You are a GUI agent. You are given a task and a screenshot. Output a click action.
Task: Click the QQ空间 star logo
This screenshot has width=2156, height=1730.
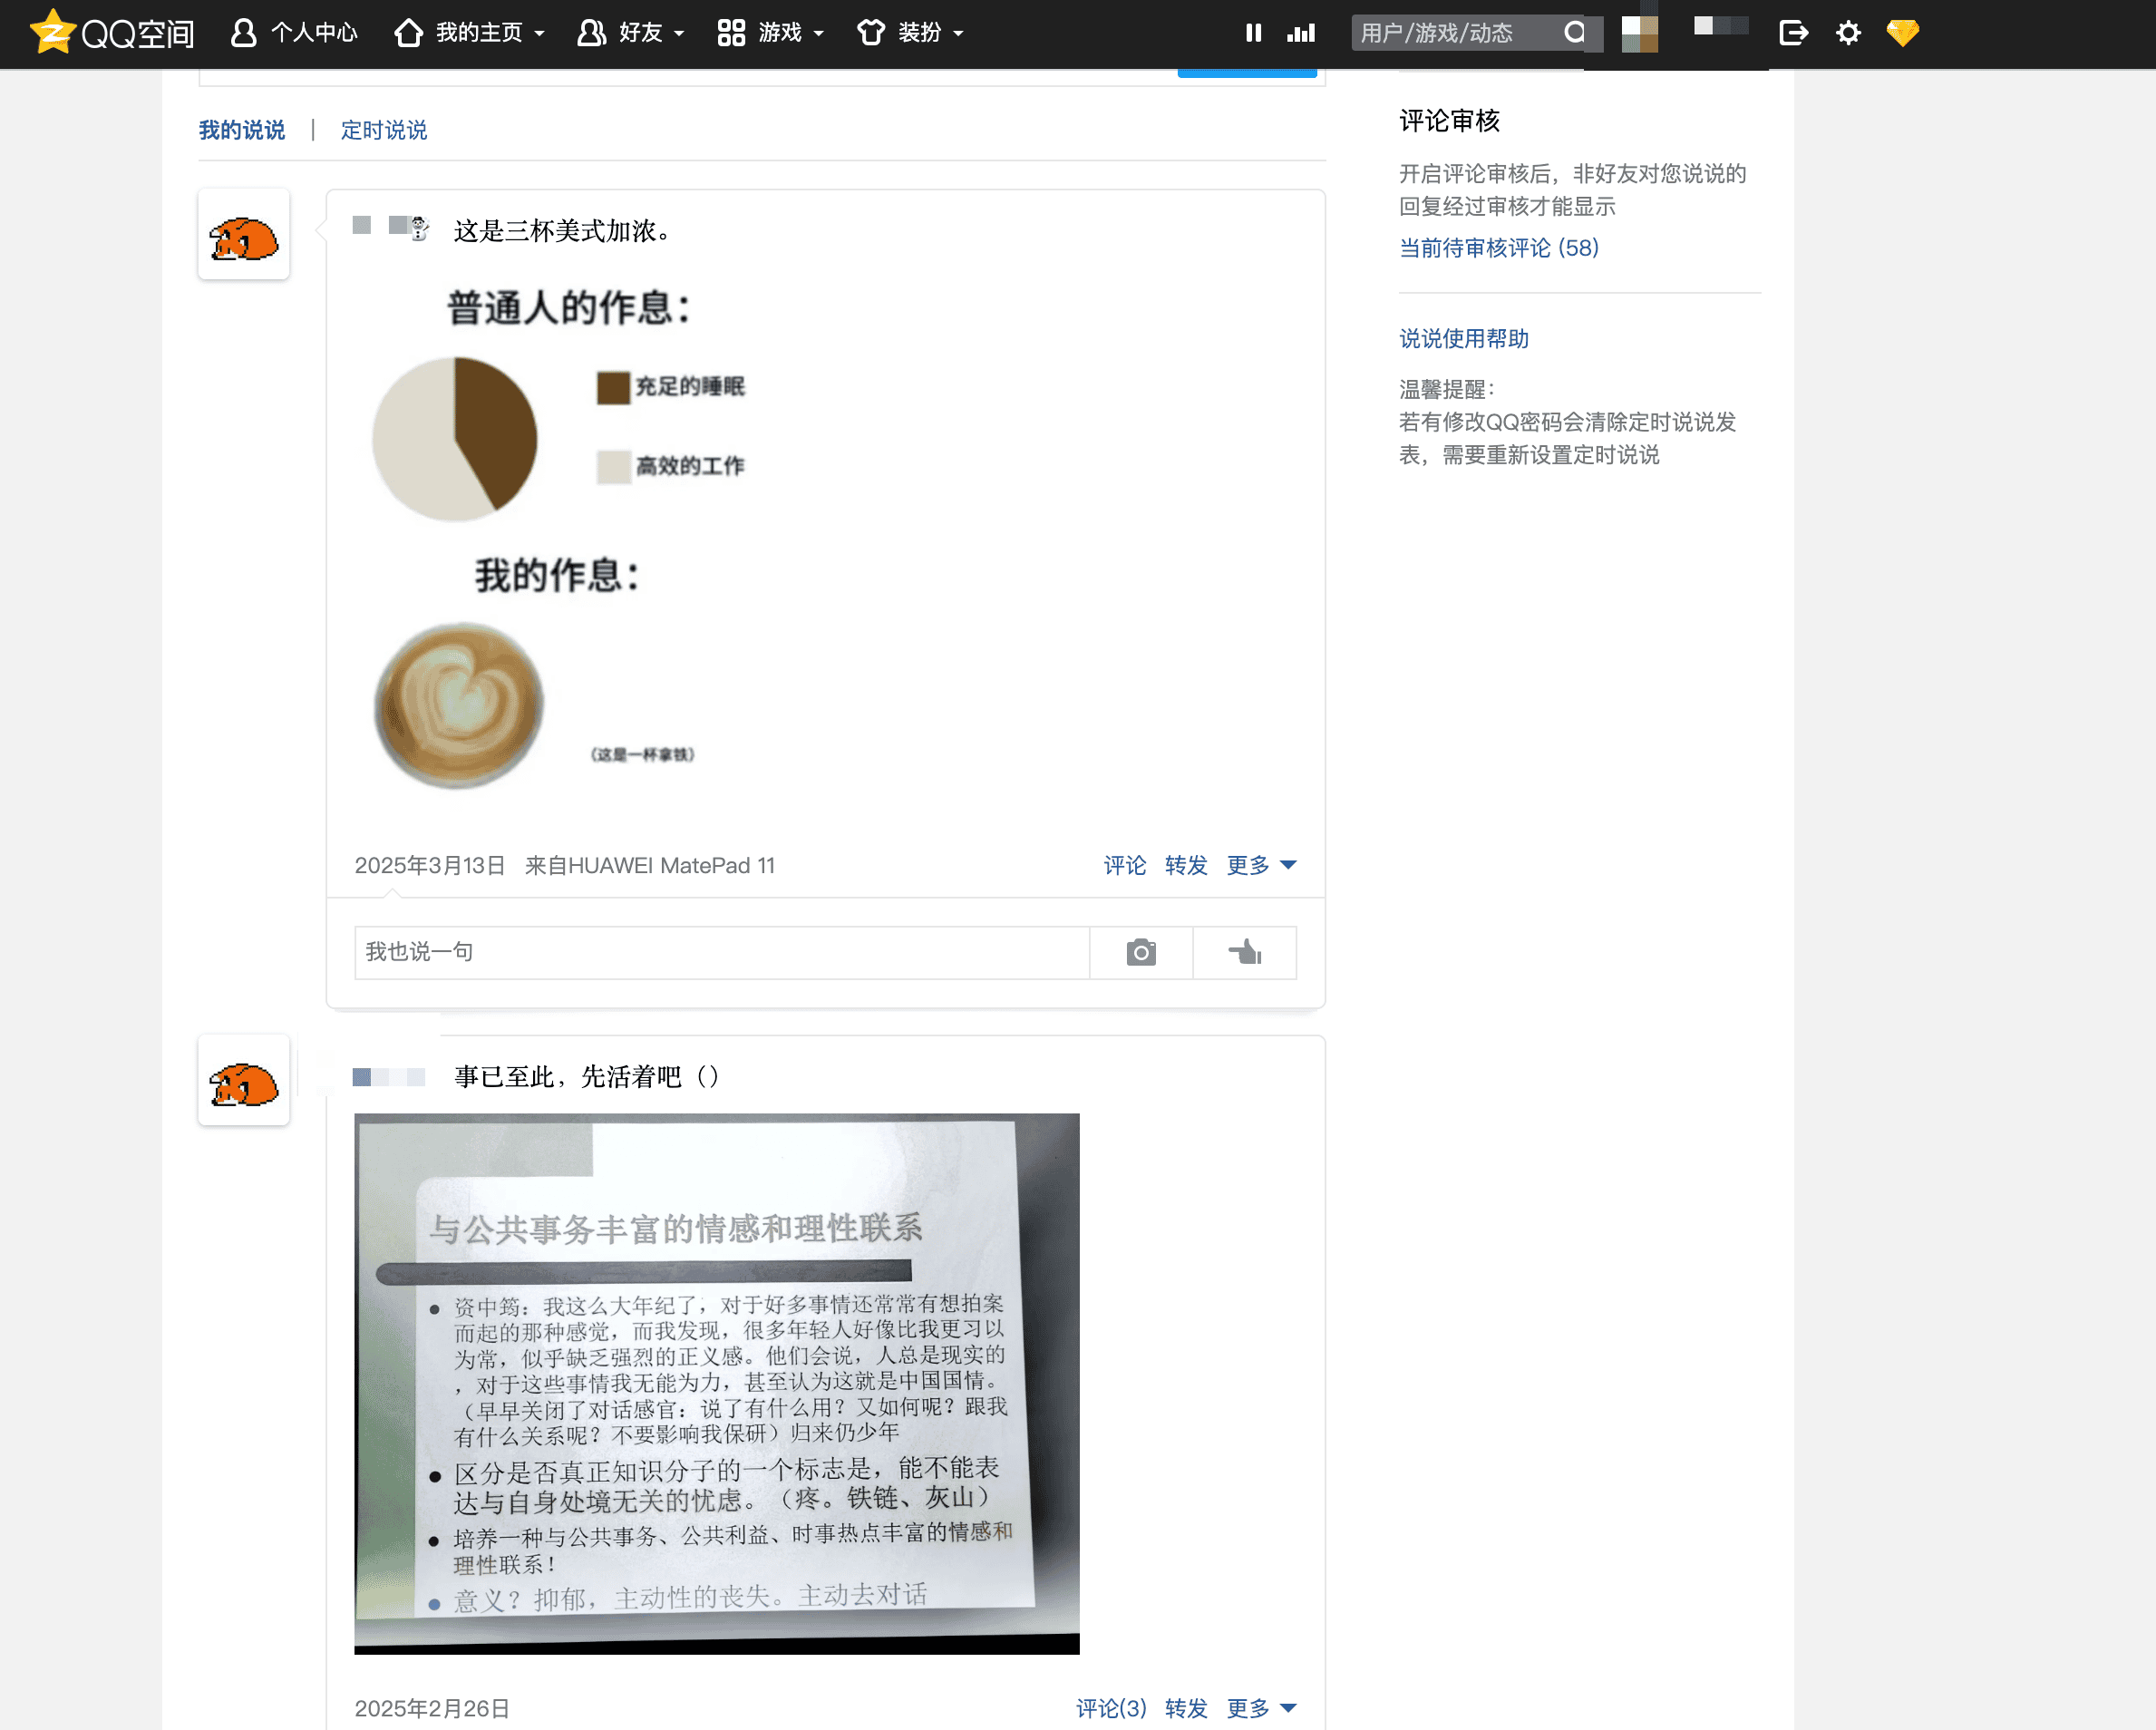click(x=52, y=32)
